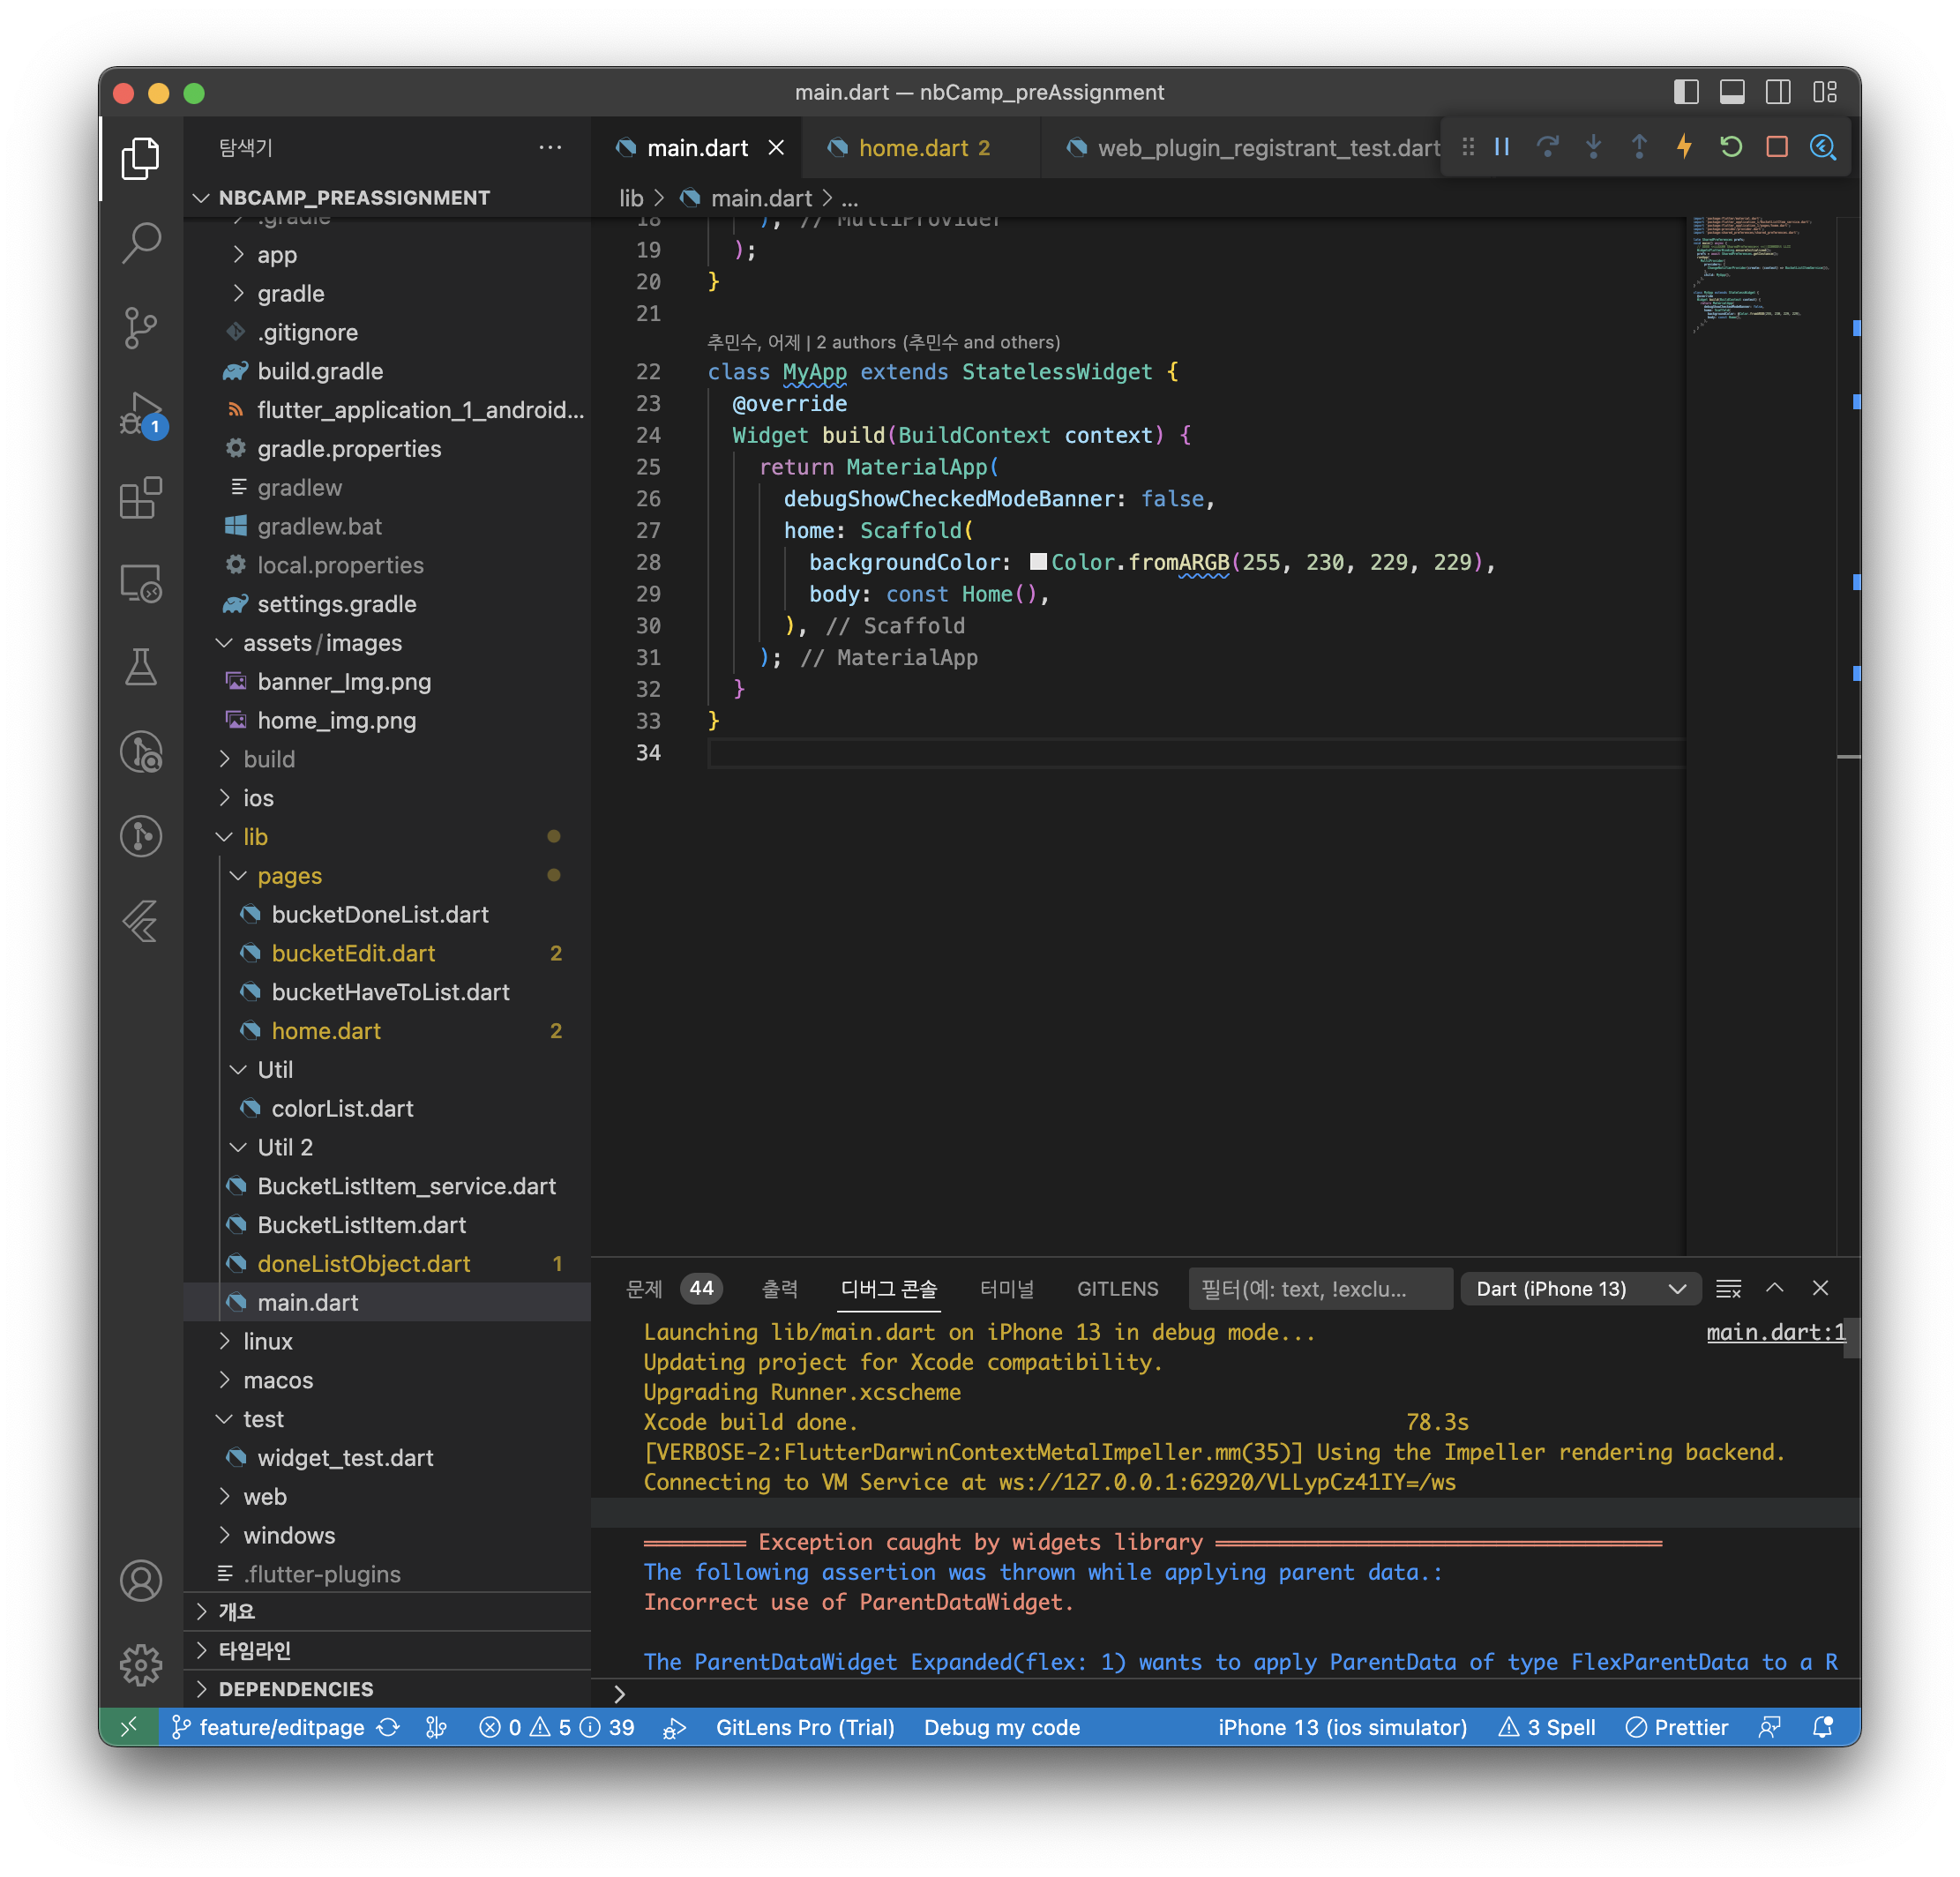This screenshot has width=1960, height=1877.
Task: Expand the DEPENDENCIES section
Action: (388, 1689)
